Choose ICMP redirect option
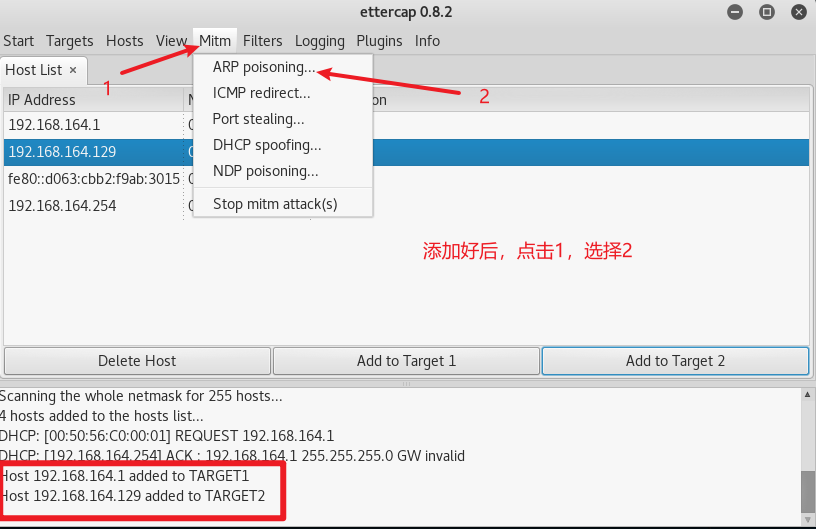Viewport: 816px width, 529px height. click(x=262, y=93)
